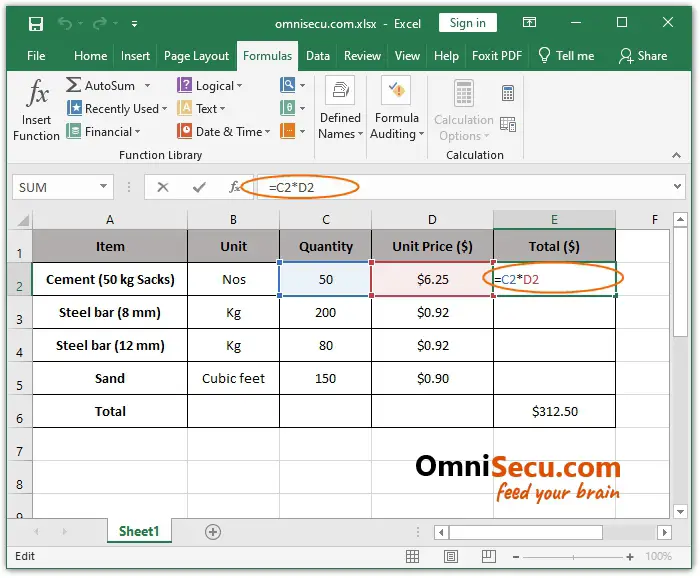
Task: Switch to Page Break Preview view
Action: click(488, 557)
